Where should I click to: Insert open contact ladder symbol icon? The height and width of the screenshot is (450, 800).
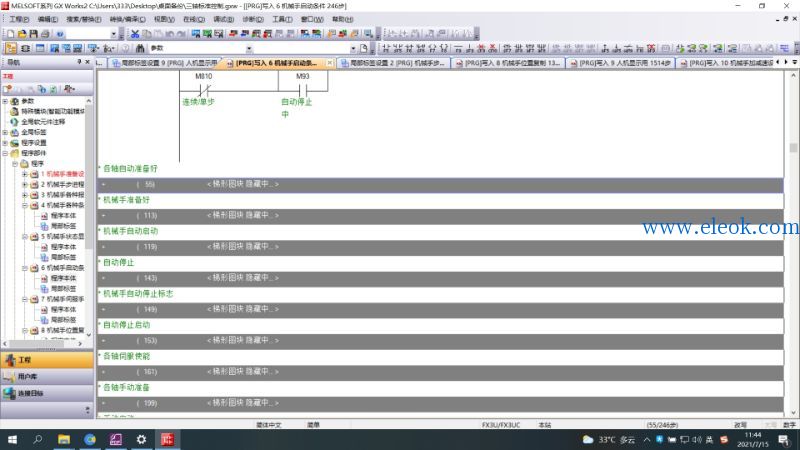[x=386, y=48]
